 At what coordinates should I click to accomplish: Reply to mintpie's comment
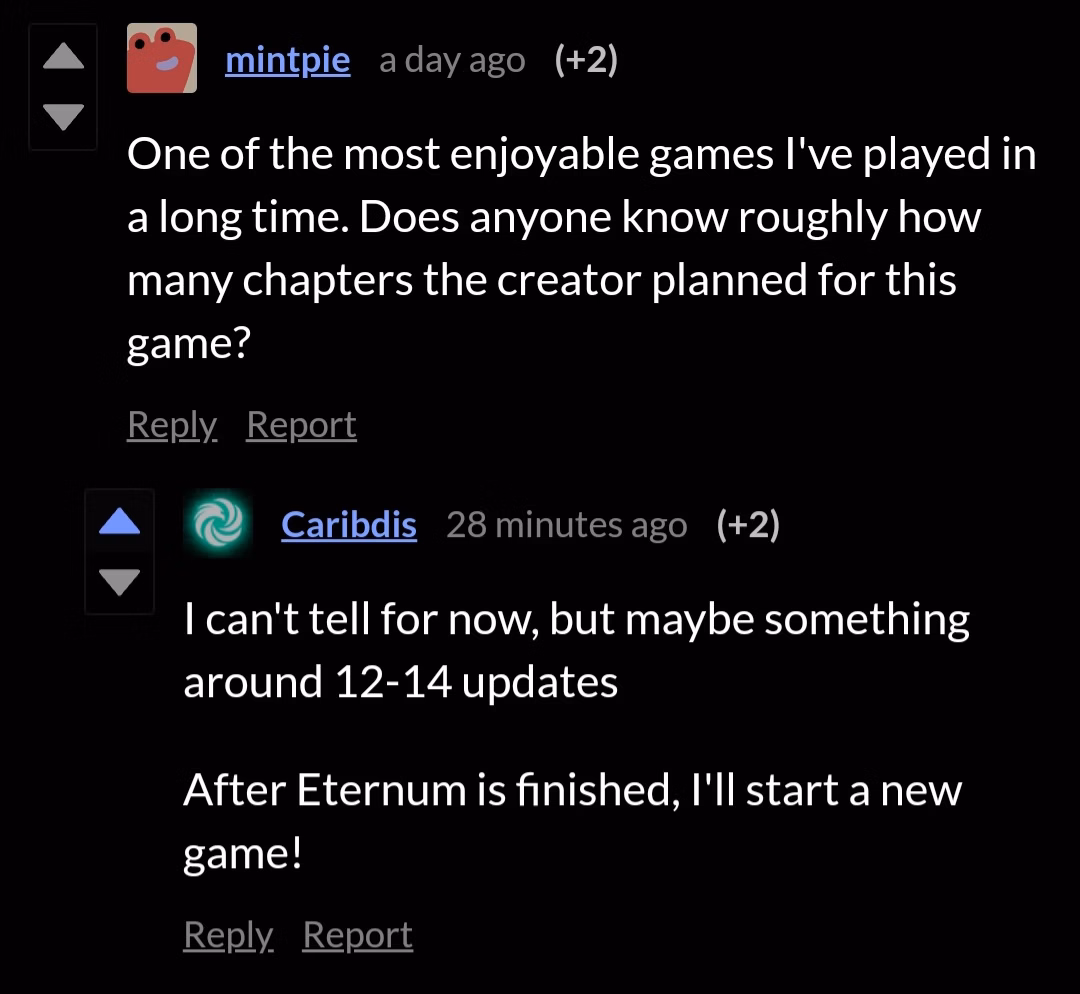click(x=172, y=424)
